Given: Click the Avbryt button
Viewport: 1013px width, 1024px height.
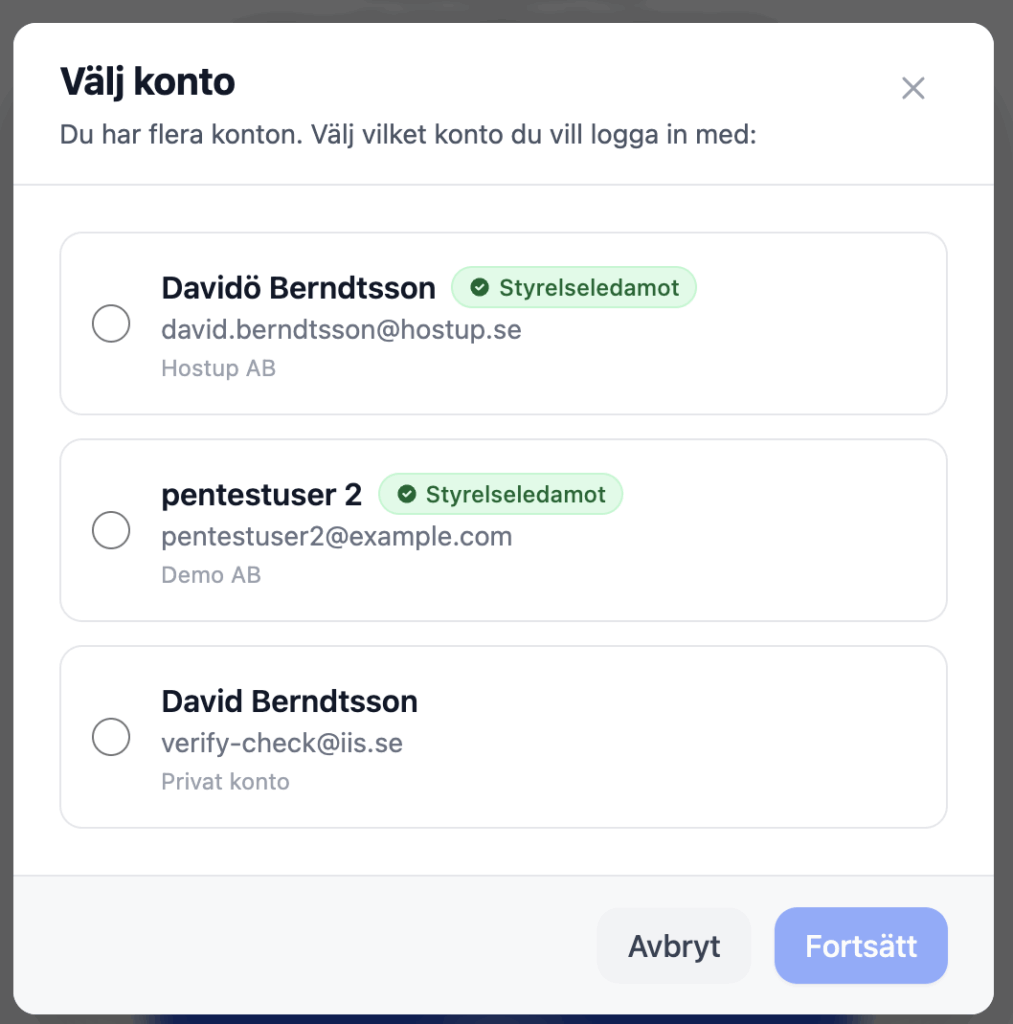Looking at the screenshot, I should pos(673,946).
